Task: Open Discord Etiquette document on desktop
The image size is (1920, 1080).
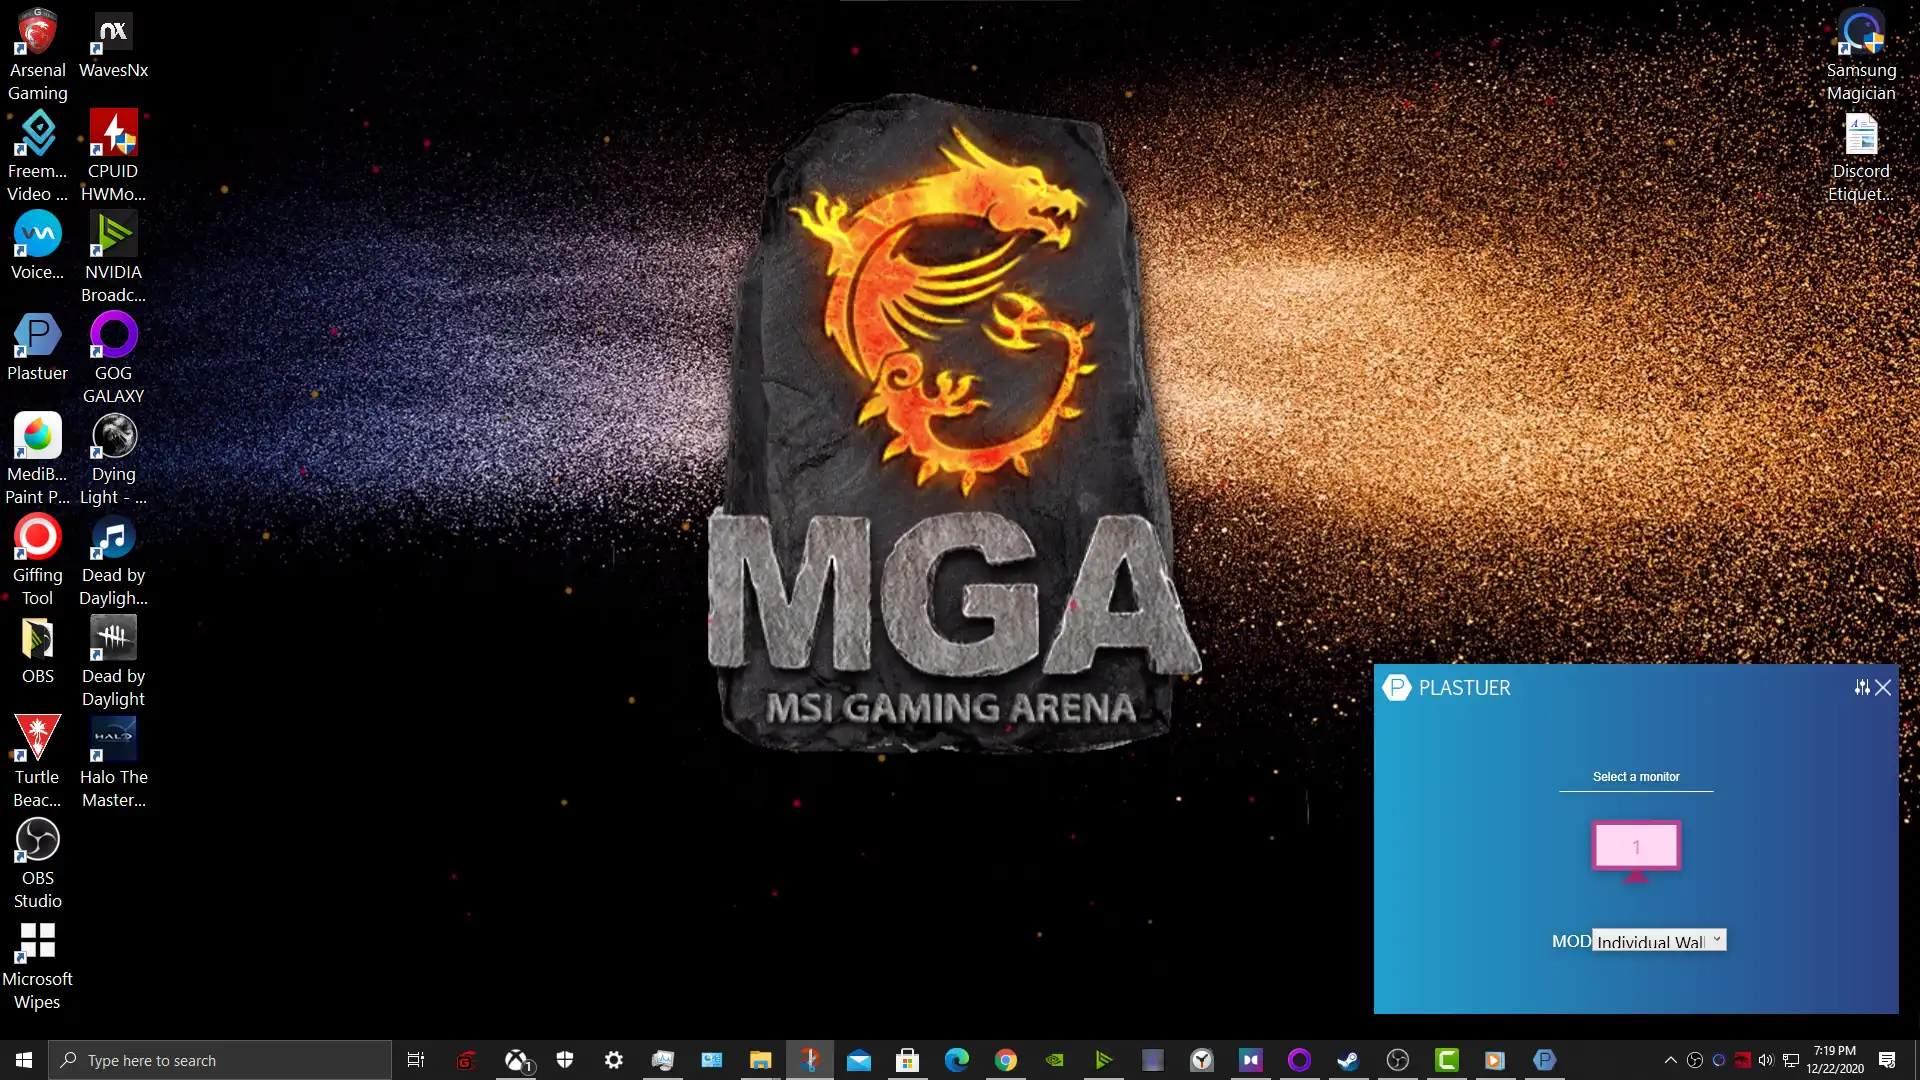Action: tap(1861, 157)
